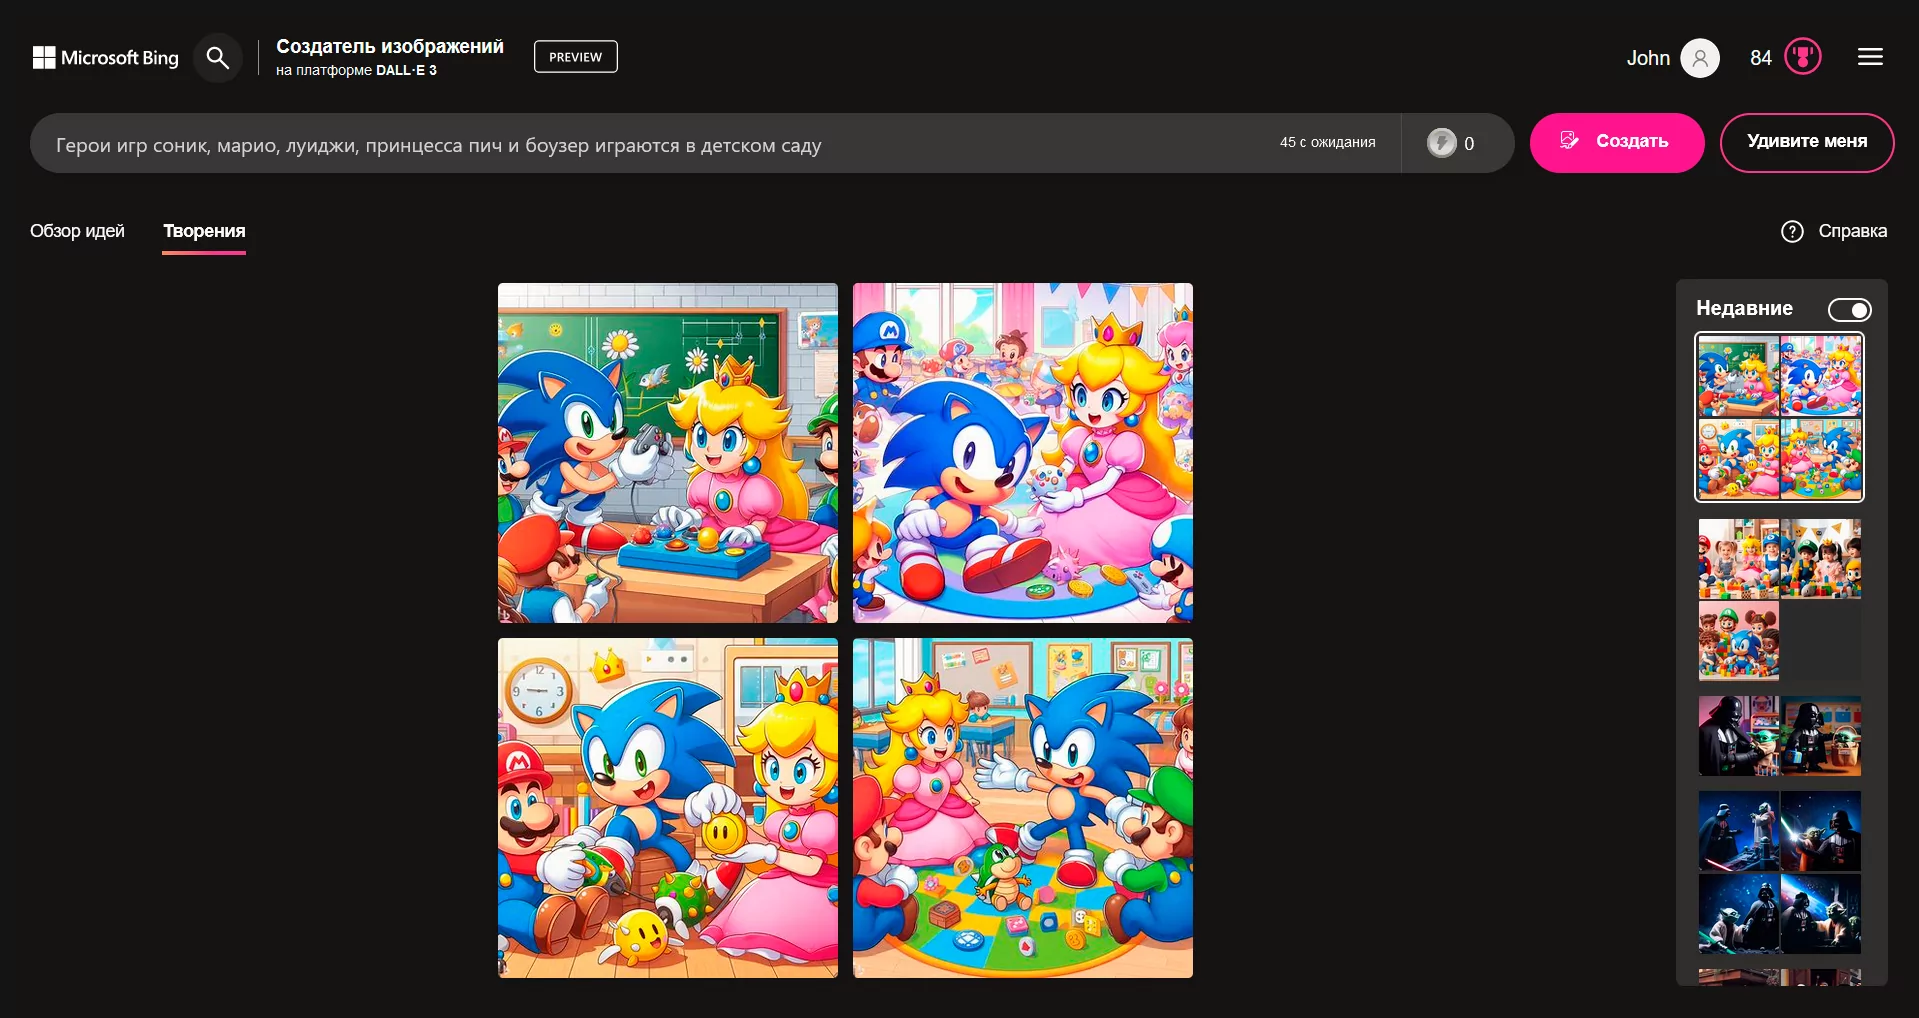Open the recent Darth Vader and Yoda pair

click(1780, 736)
